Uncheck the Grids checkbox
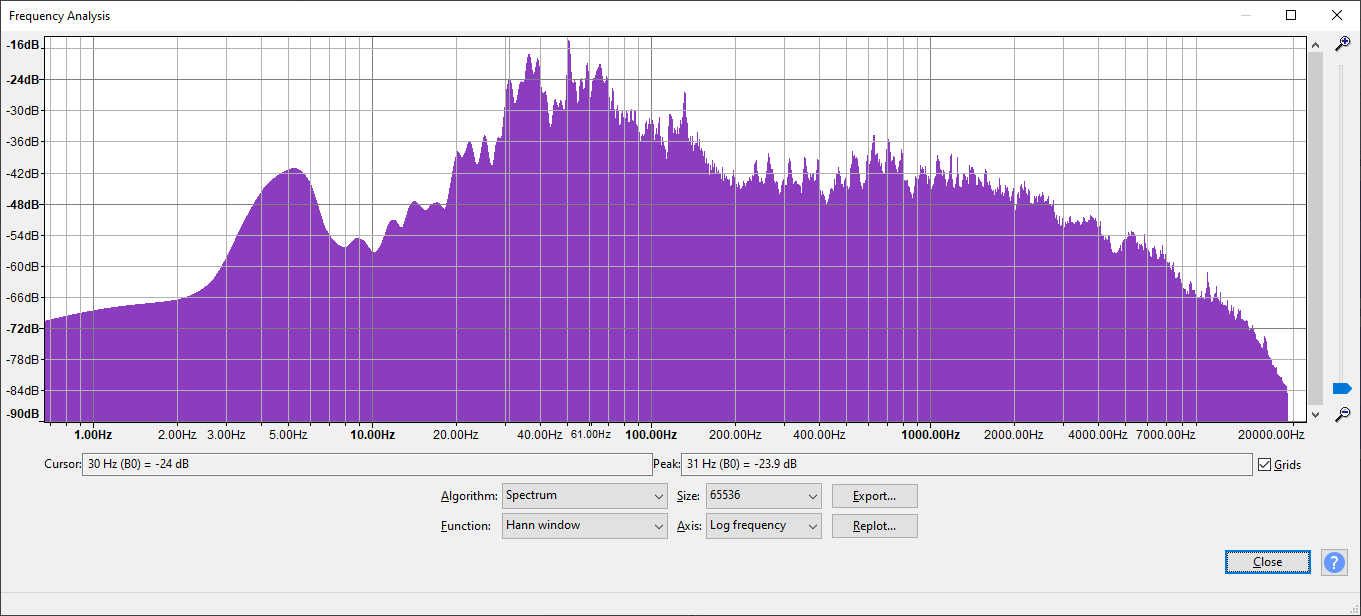1361x616 pixels. tap(1265, 465)
